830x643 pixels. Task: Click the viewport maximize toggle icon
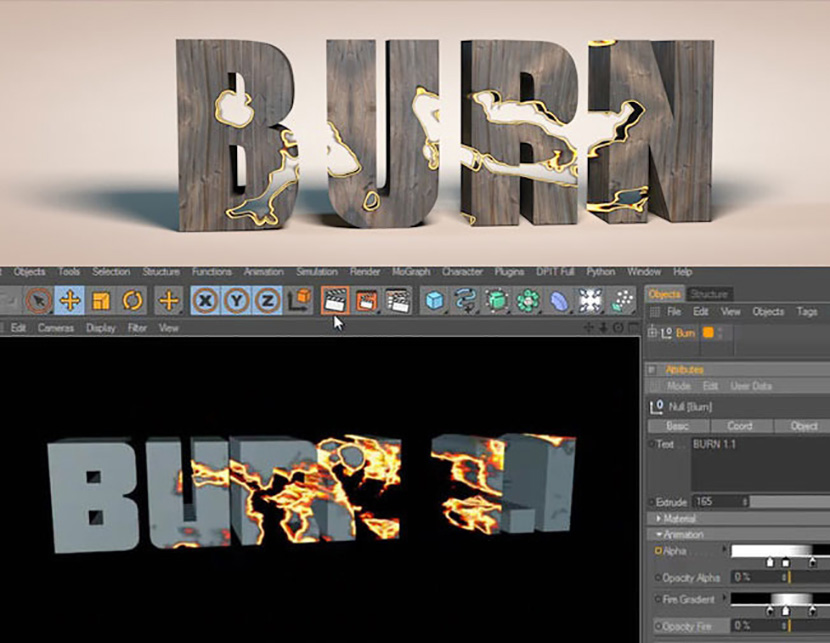(633, 328)
